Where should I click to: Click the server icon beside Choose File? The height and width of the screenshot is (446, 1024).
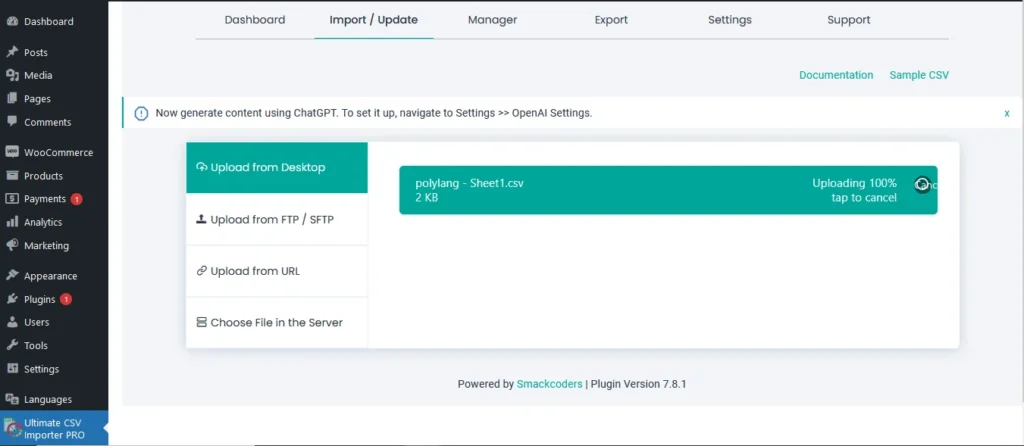202,323
